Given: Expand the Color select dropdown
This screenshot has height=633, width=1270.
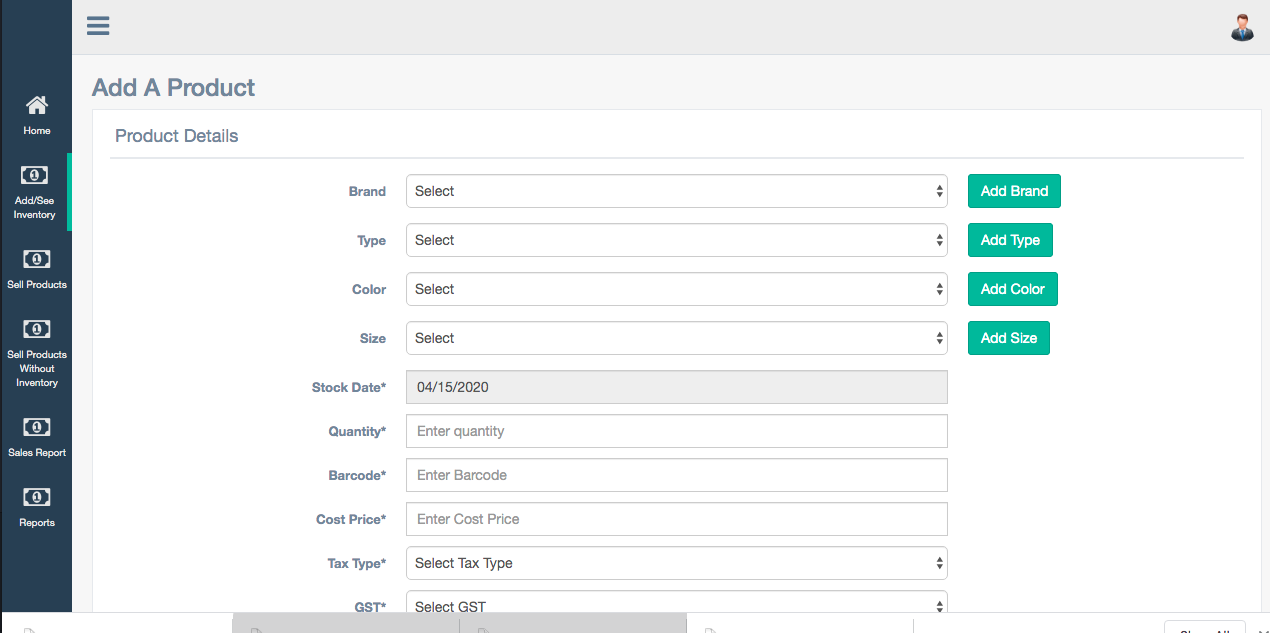Looking at the screenshot, I should coord(676,289).
